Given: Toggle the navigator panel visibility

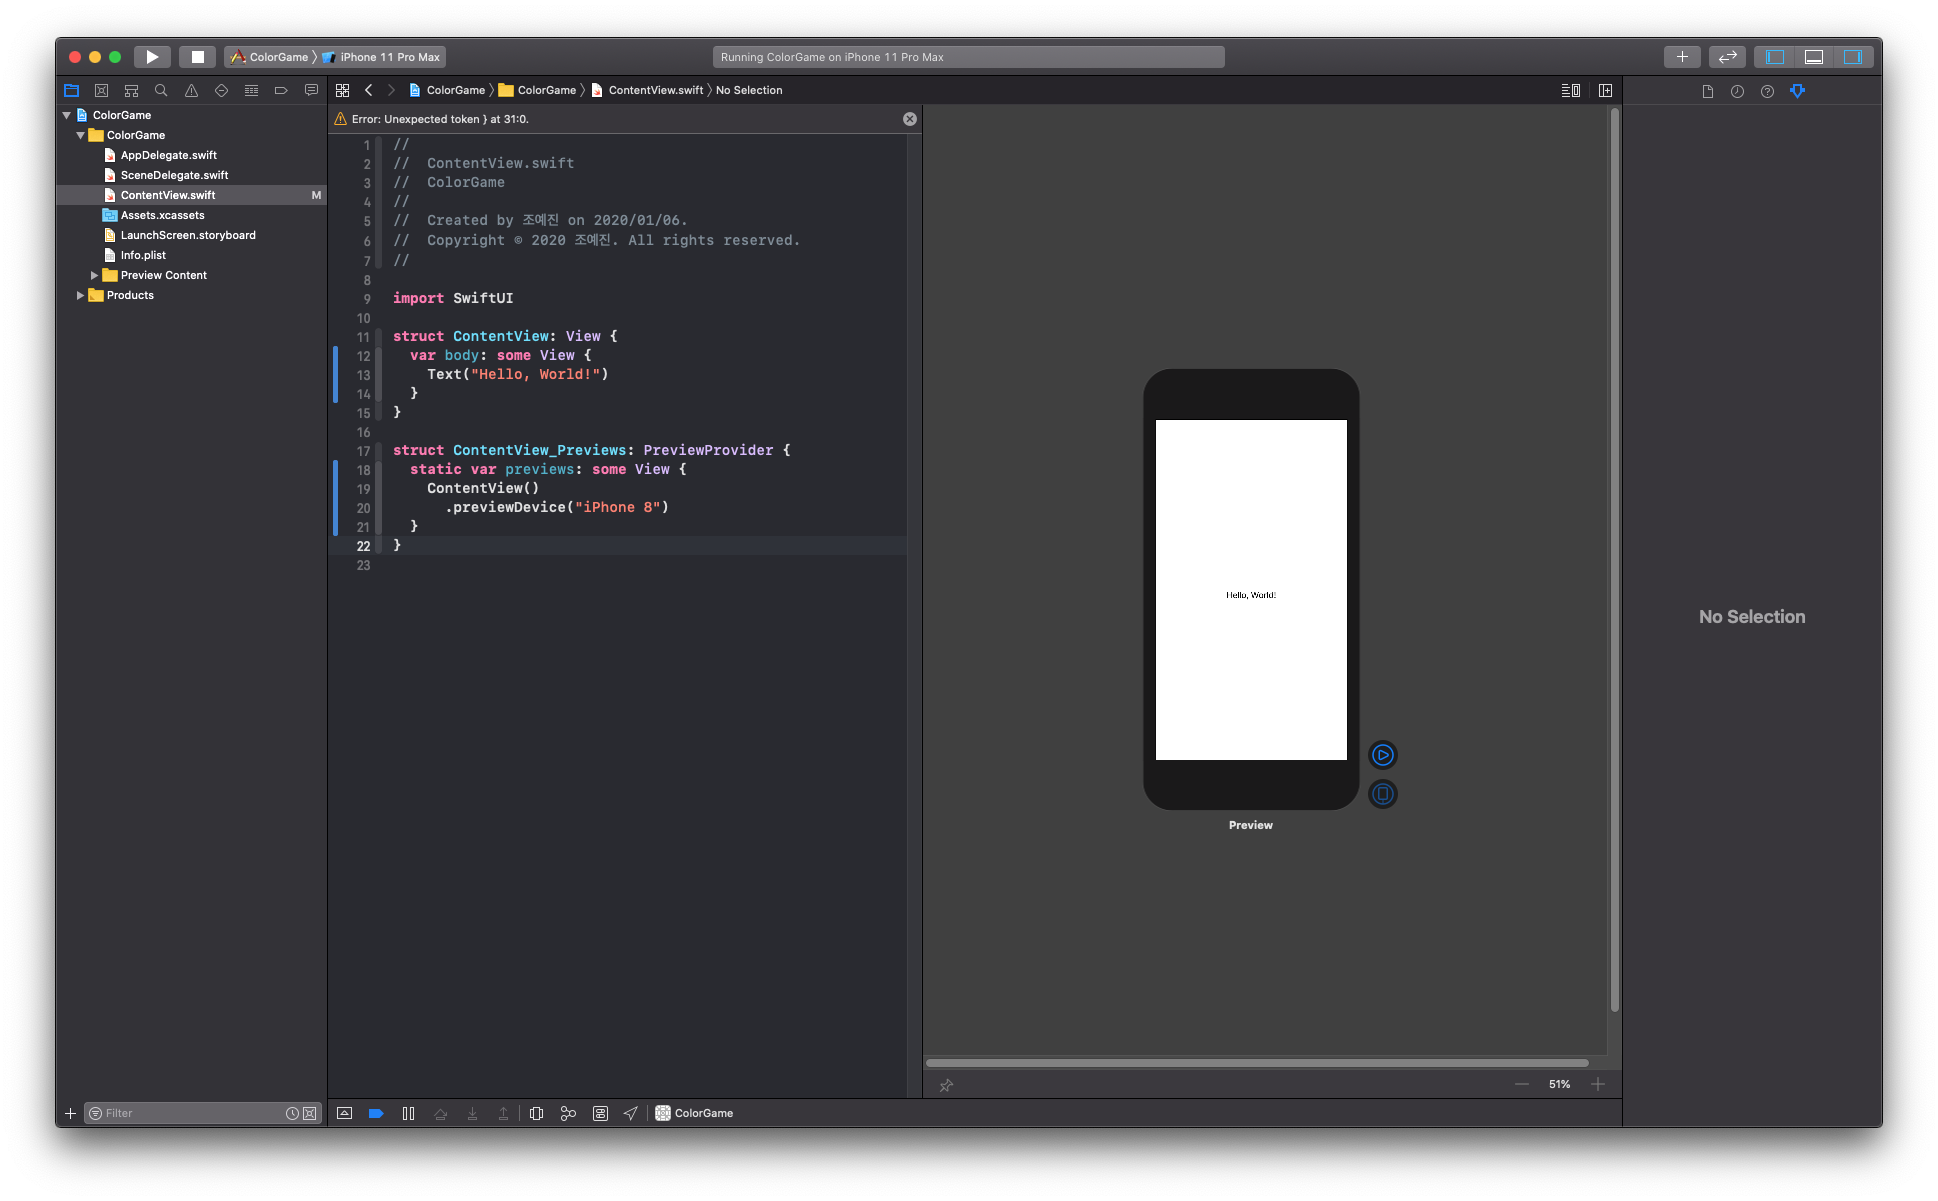Looking at the screenshot, I should point(1775,57).
